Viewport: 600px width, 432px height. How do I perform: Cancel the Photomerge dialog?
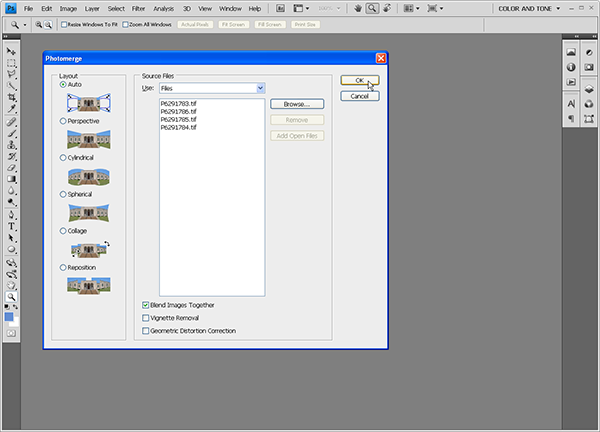point(360,96)
